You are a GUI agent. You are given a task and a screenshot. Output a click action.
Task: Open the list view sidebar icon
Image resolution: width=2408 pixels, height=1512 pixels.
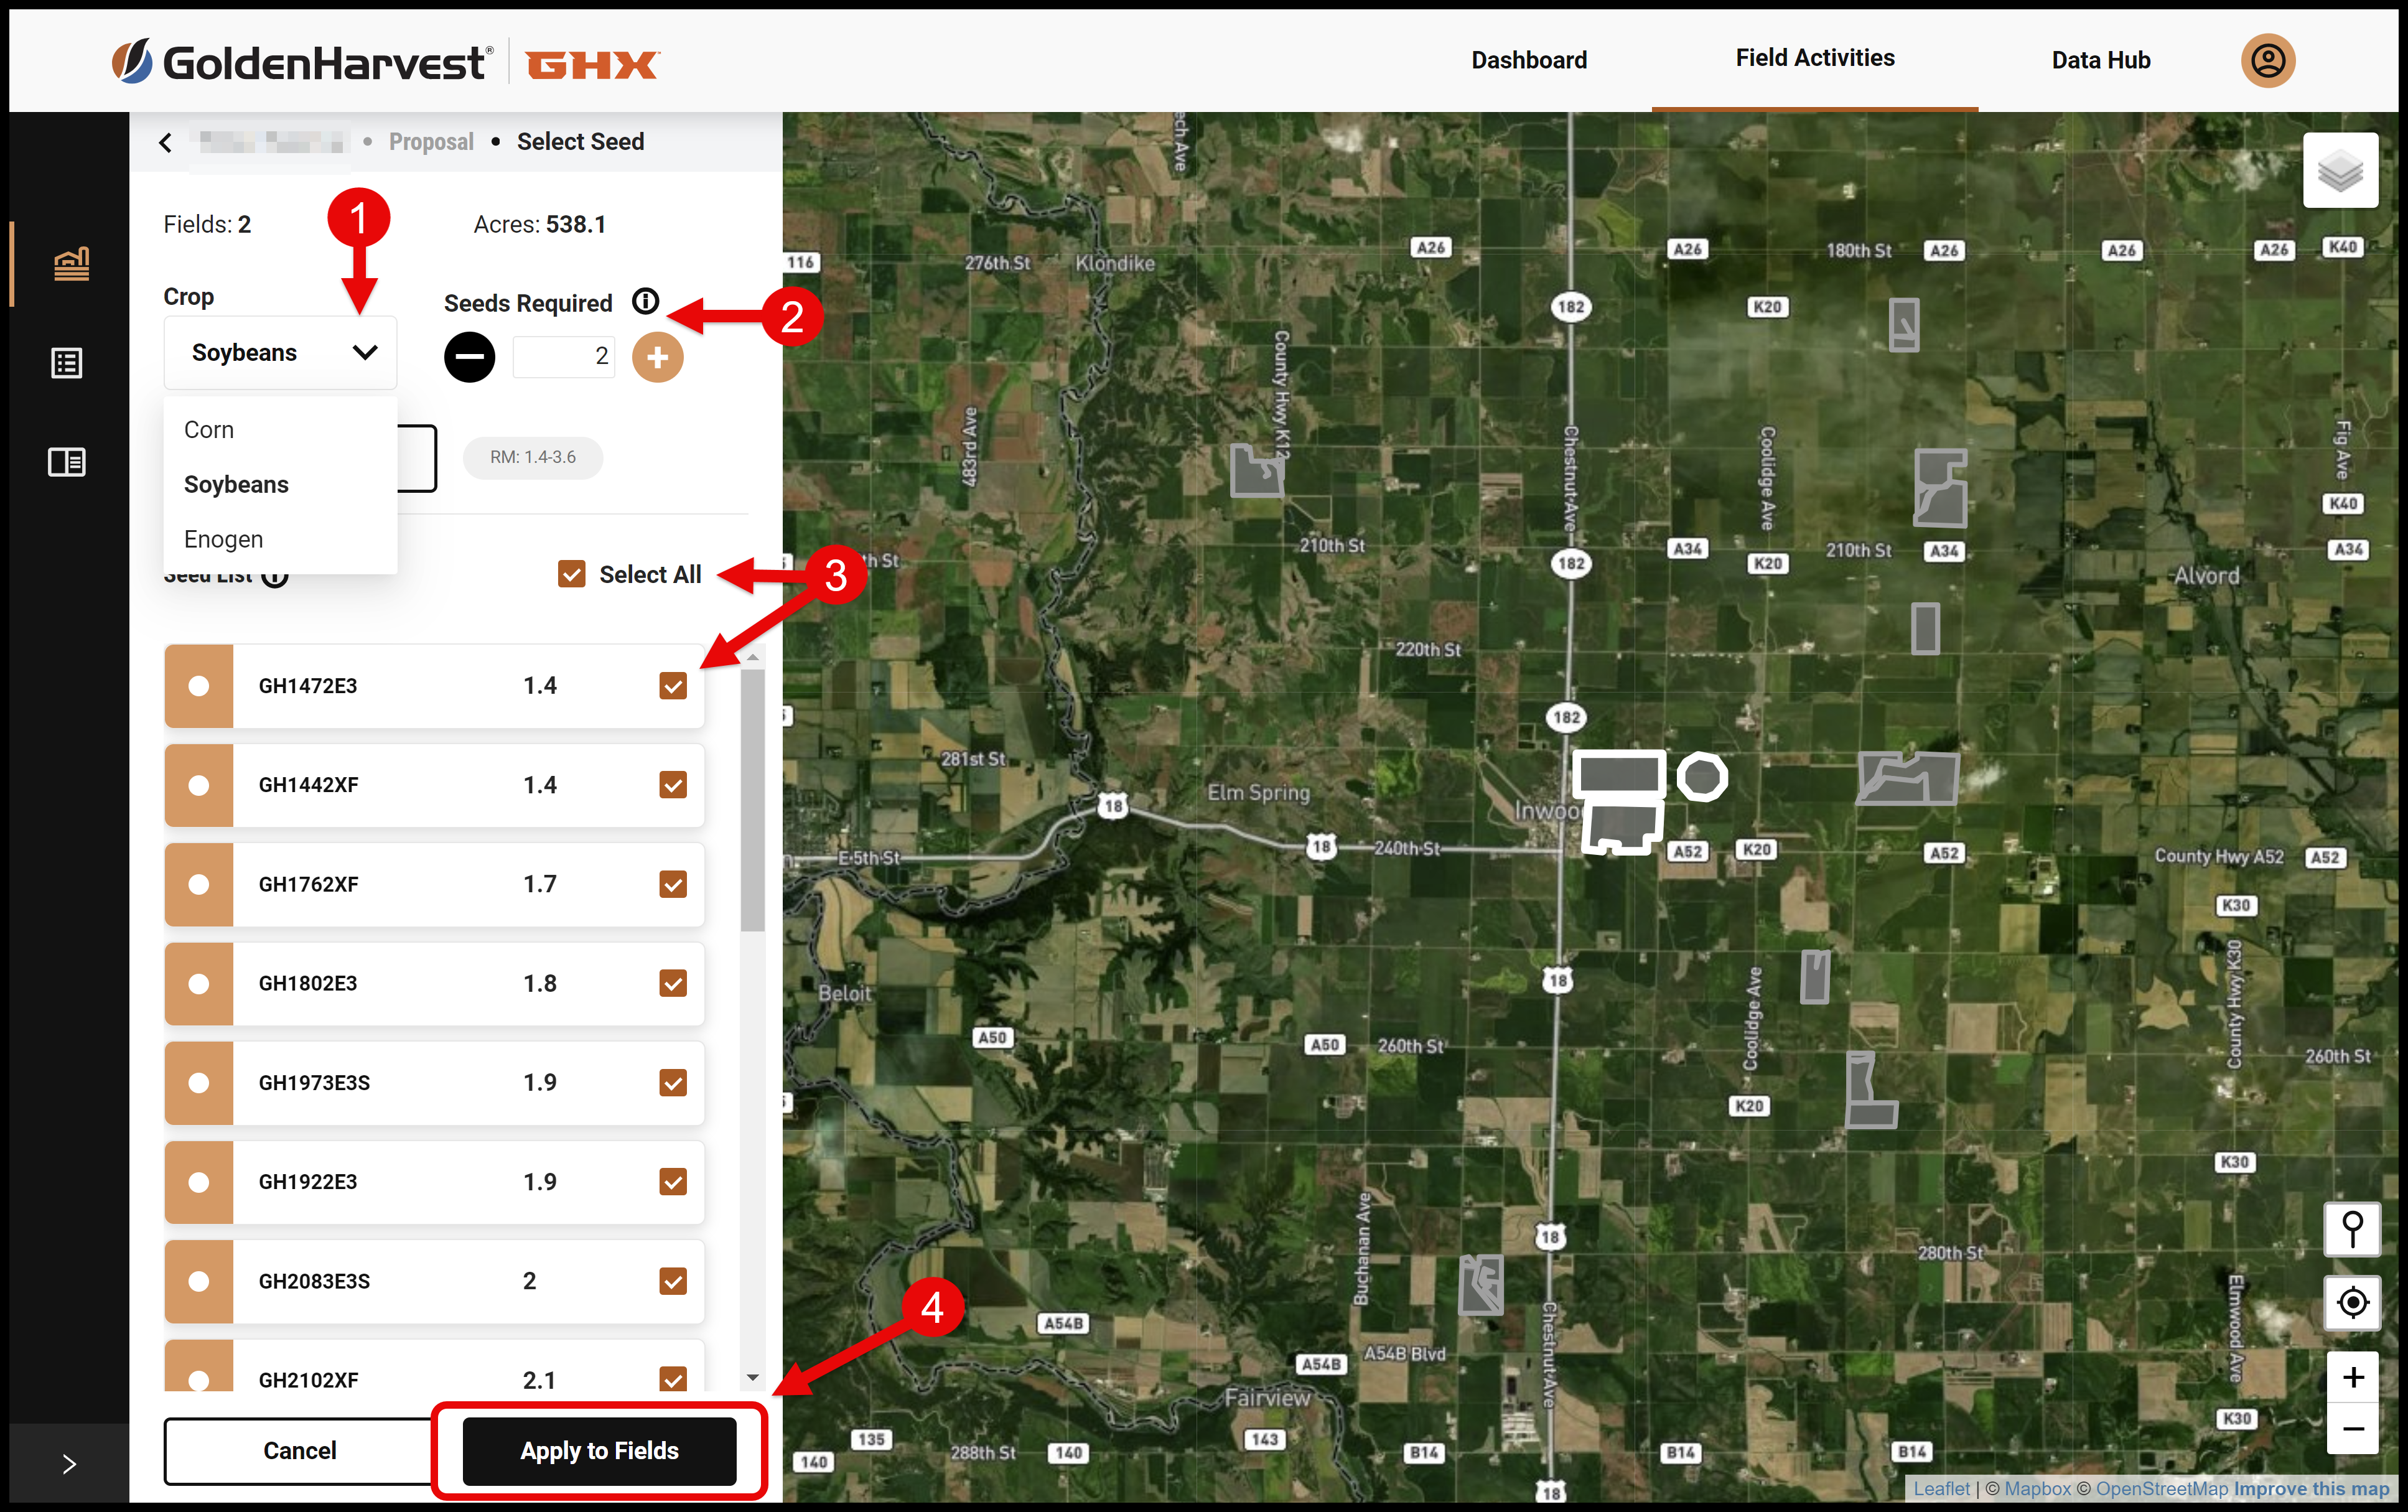pyautogui.click(x=67, y=363)
